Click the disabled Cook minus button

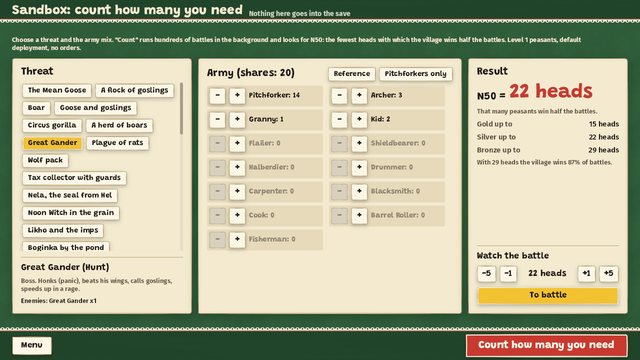point(218,216)
